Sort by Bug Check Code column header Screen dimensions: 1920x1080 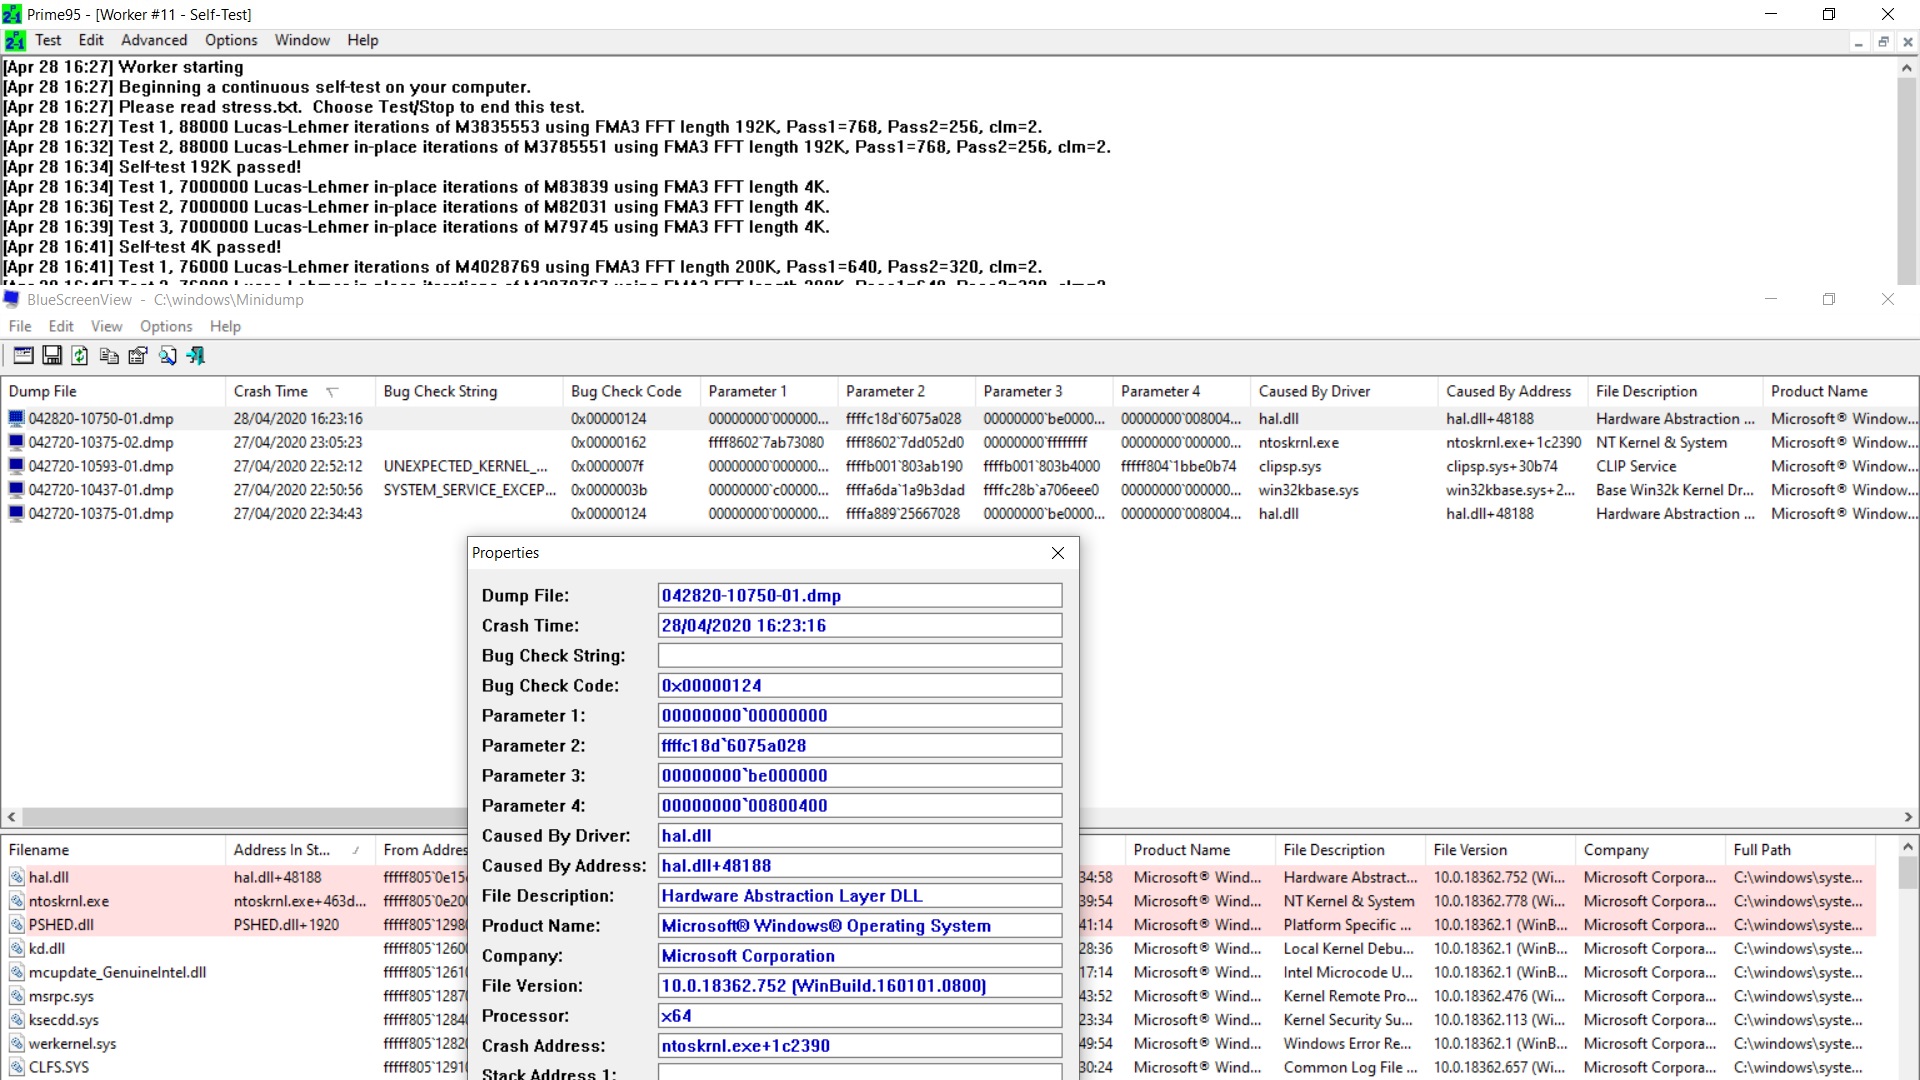(632, 392)
